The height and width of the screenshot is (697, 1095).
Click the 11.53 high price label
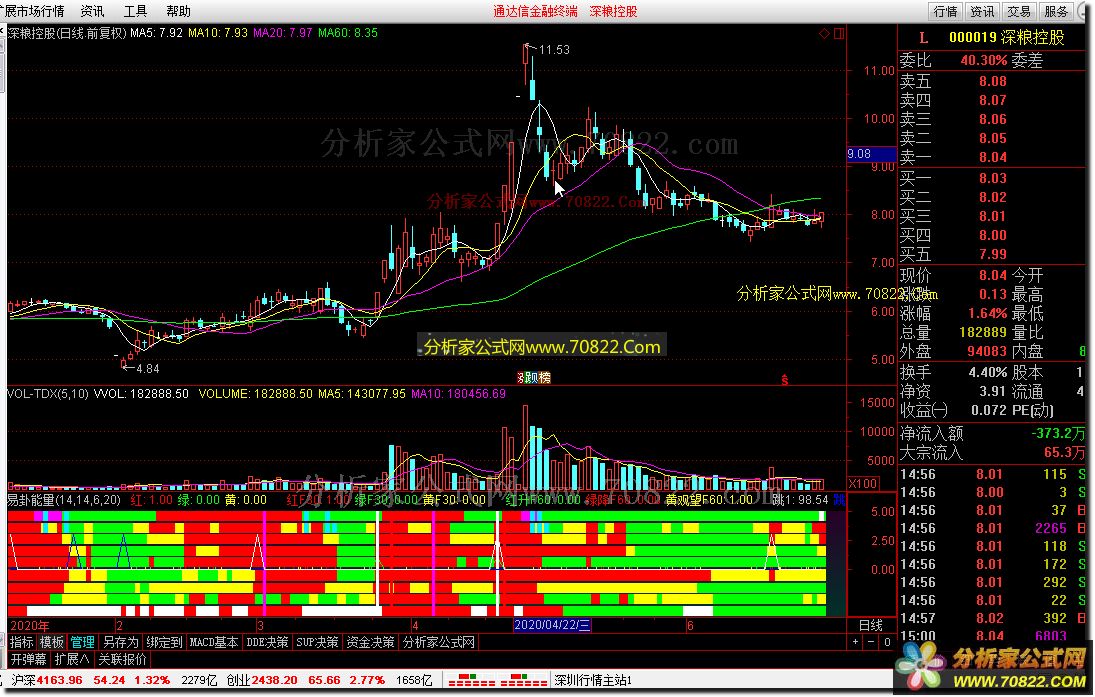pos(554,50)
